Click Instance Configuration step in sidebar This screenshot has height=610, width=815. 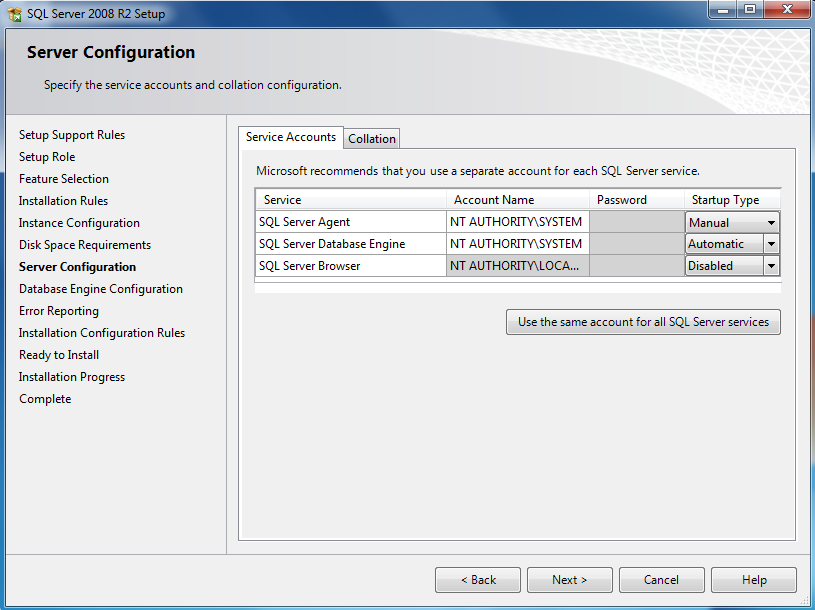point(79,223)
